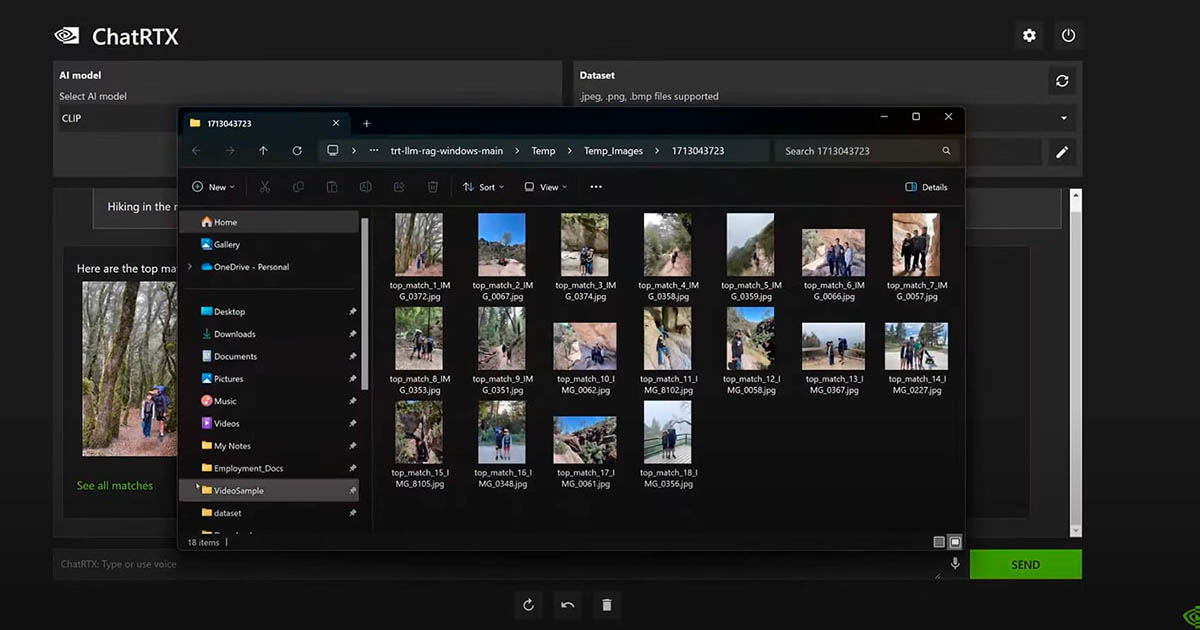Click the Explorer navigation pane scrollbar

(x=365, y=305)
